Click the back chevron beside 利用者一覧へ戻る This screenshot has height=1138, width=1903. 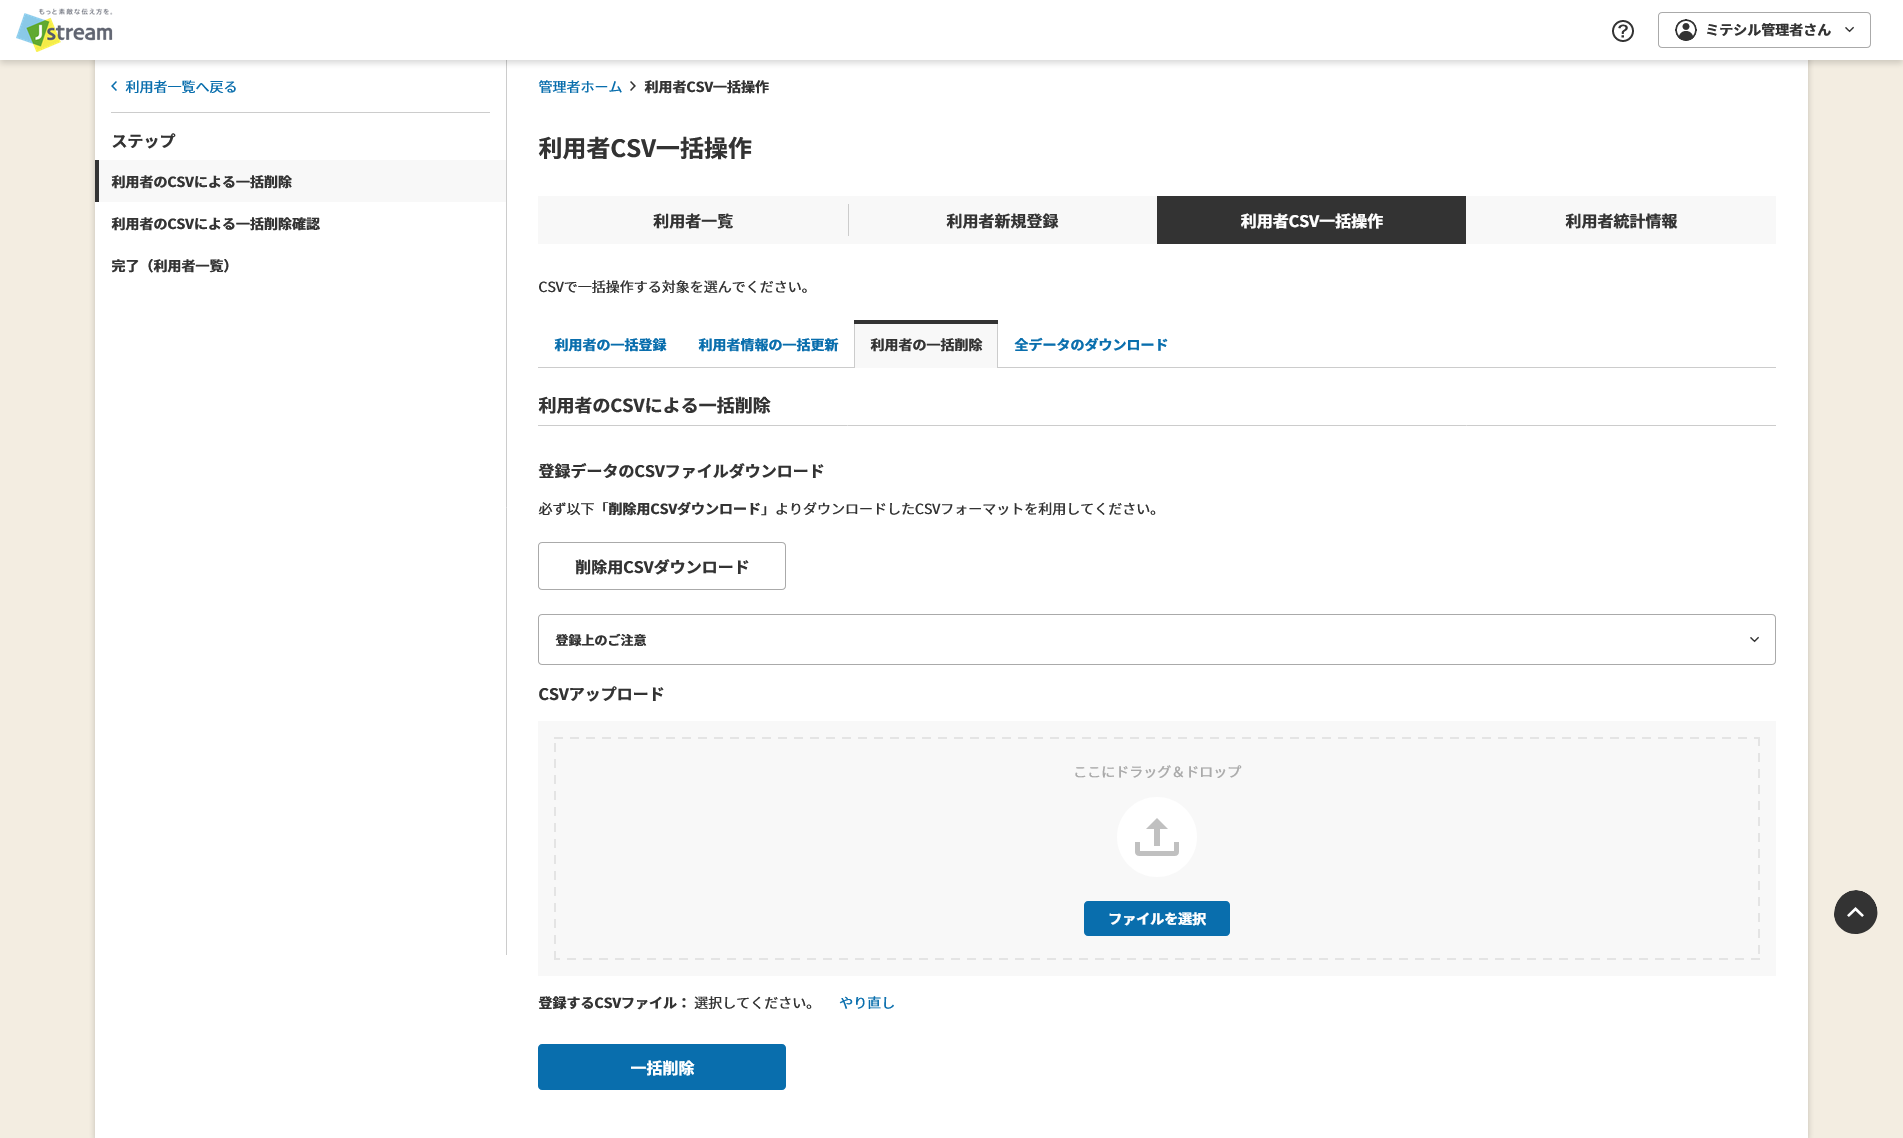coord(113,87)
